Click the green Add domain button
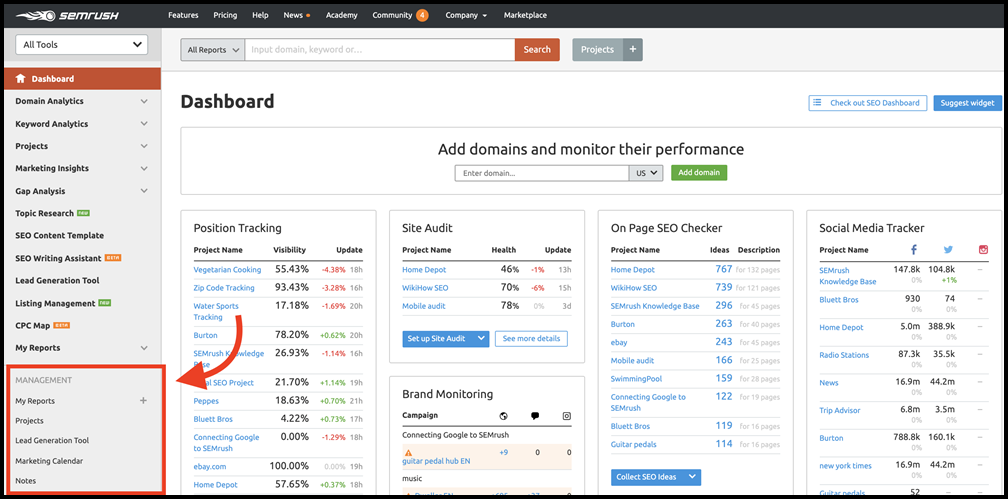This screenshot has height=499, width=1008. tap(699, 173)
